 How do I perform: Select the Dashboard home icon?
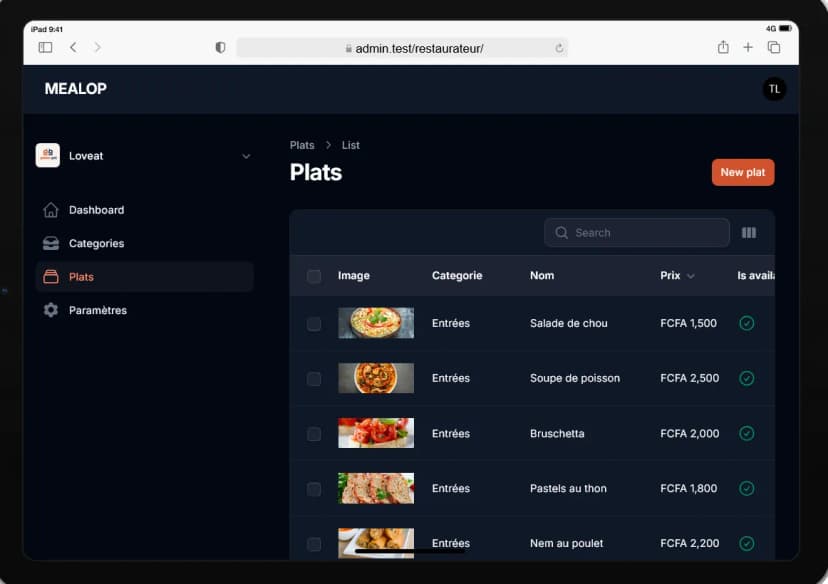coord(49,210)
